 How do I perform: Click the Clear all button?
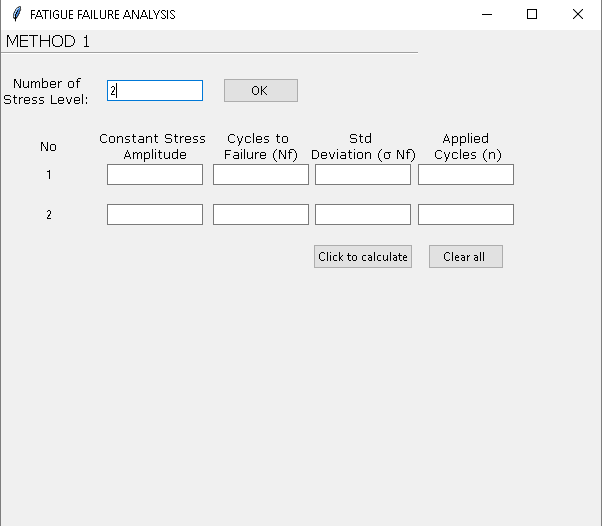tap(466, 256)
